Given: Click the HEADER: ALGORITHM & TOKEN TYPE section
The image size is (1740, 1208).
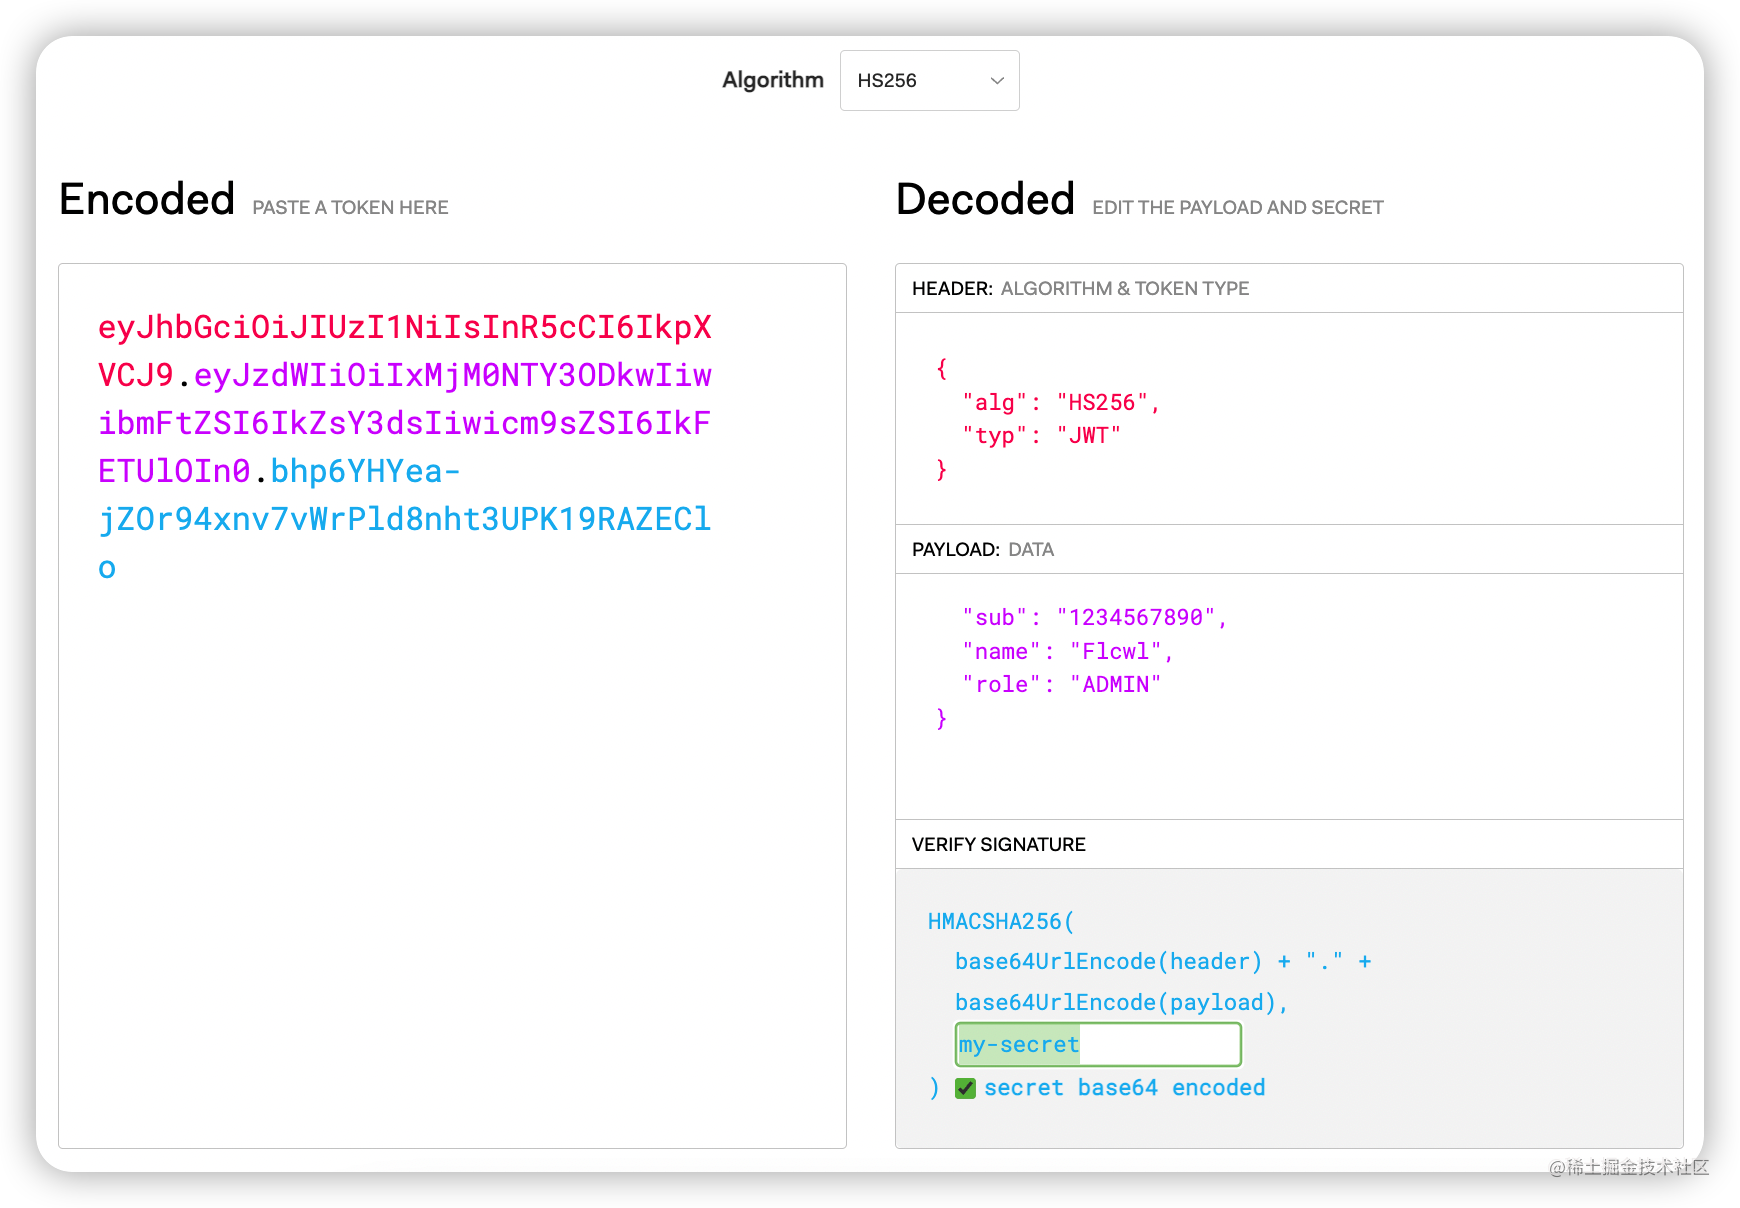Looking at the screenshot, I should (1078, 288).
